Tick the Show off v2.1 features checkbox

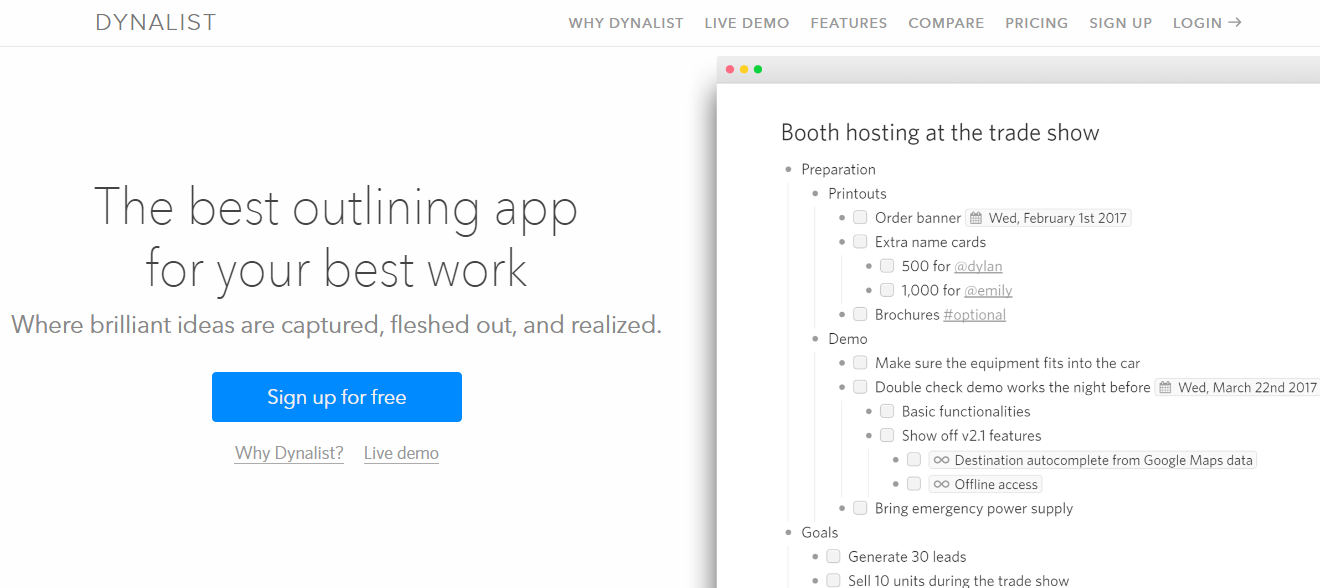(x=887, y=435)
